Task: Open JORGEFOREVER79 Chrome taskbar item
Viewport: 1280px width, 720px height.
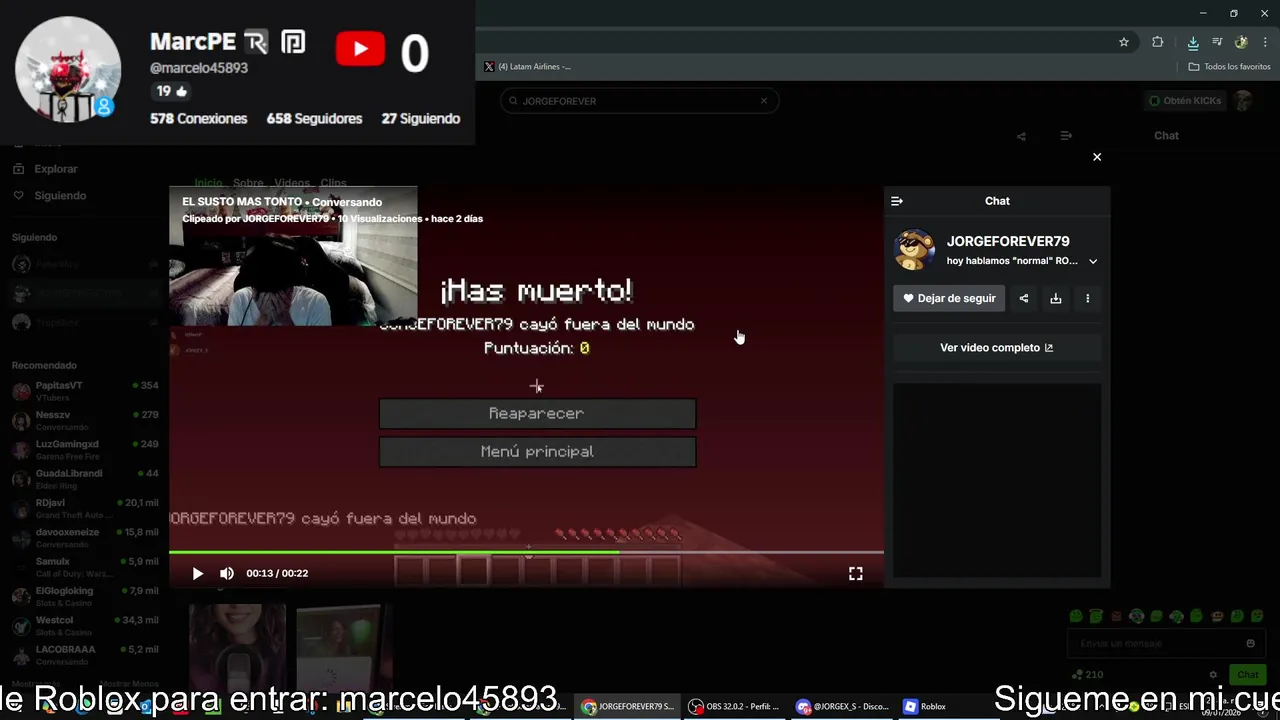Action: click(629, 706)
